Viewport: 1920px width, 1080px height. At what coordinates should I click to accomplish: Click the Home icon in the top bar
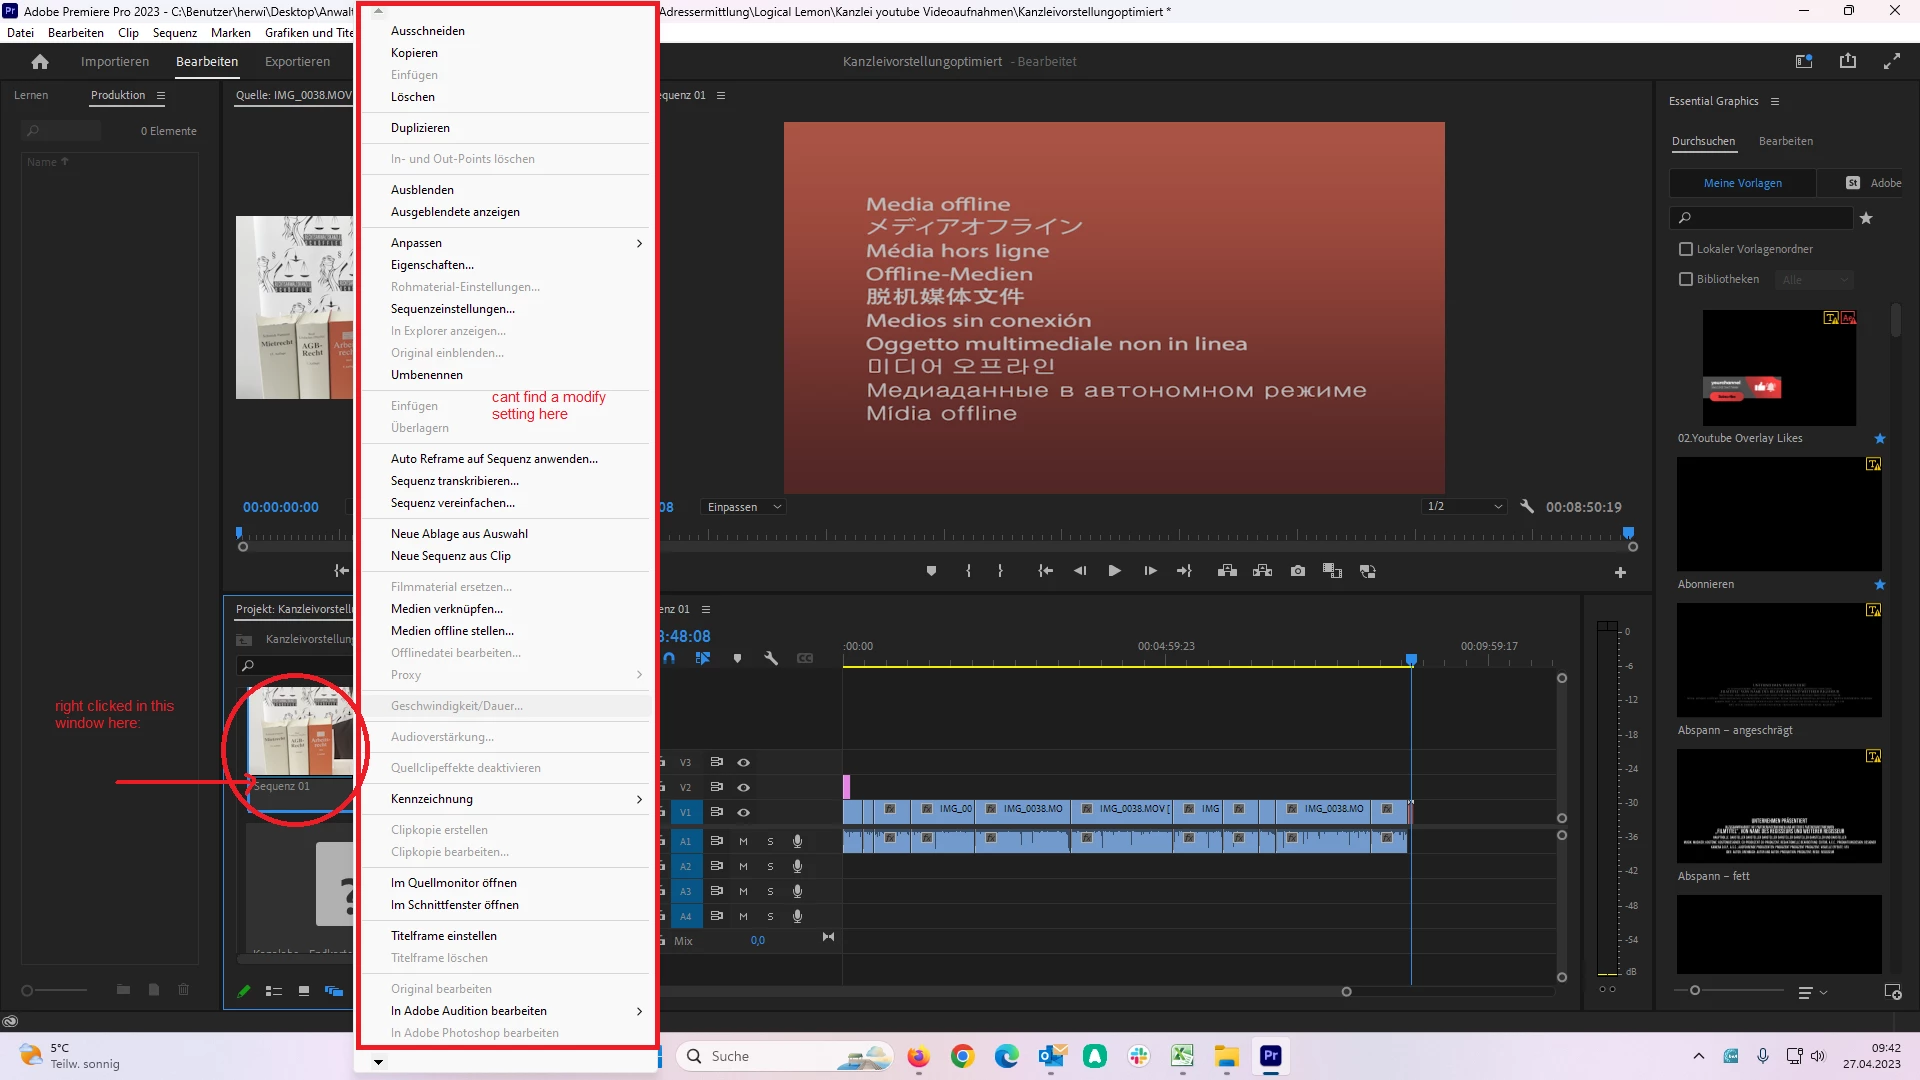click(40, 62)
